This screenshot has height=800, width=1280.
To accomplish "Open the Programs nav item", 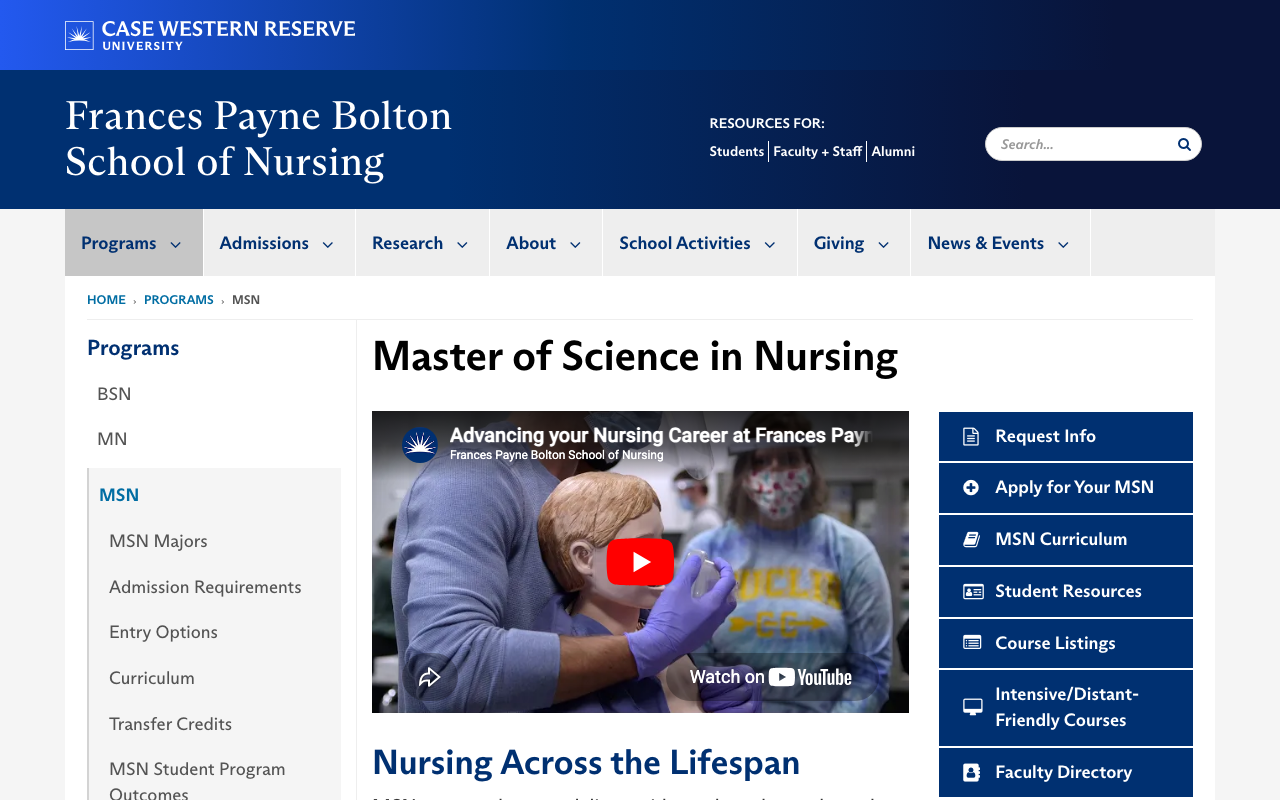I will [134, 243].
